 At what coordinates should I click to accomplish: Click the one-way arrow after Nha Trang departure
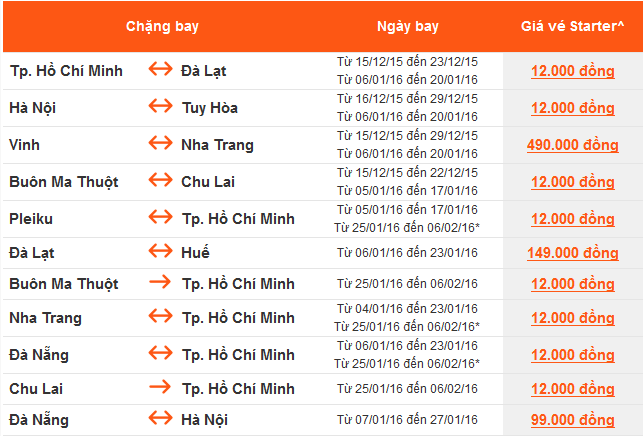pyautogui.click(x=160, y=318)
